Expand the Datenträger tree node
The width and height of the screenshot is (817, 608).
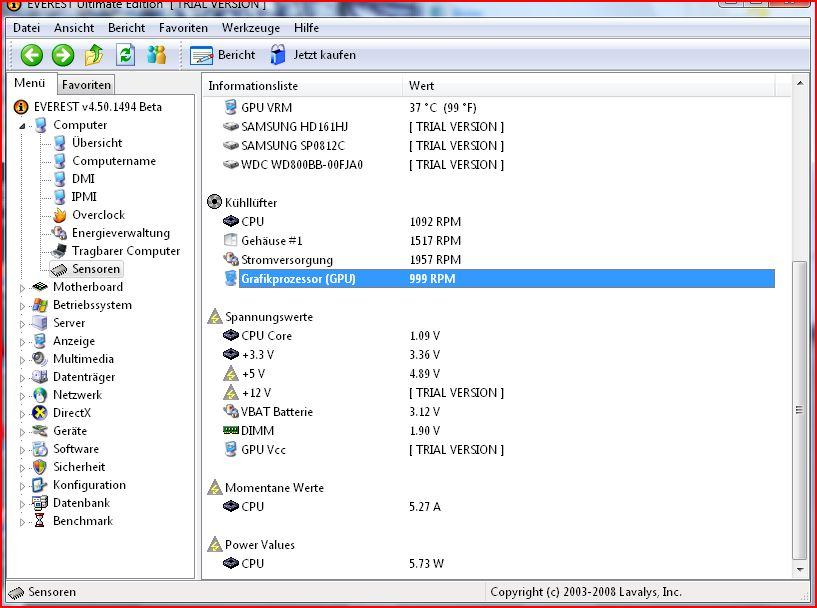[22, 378]
